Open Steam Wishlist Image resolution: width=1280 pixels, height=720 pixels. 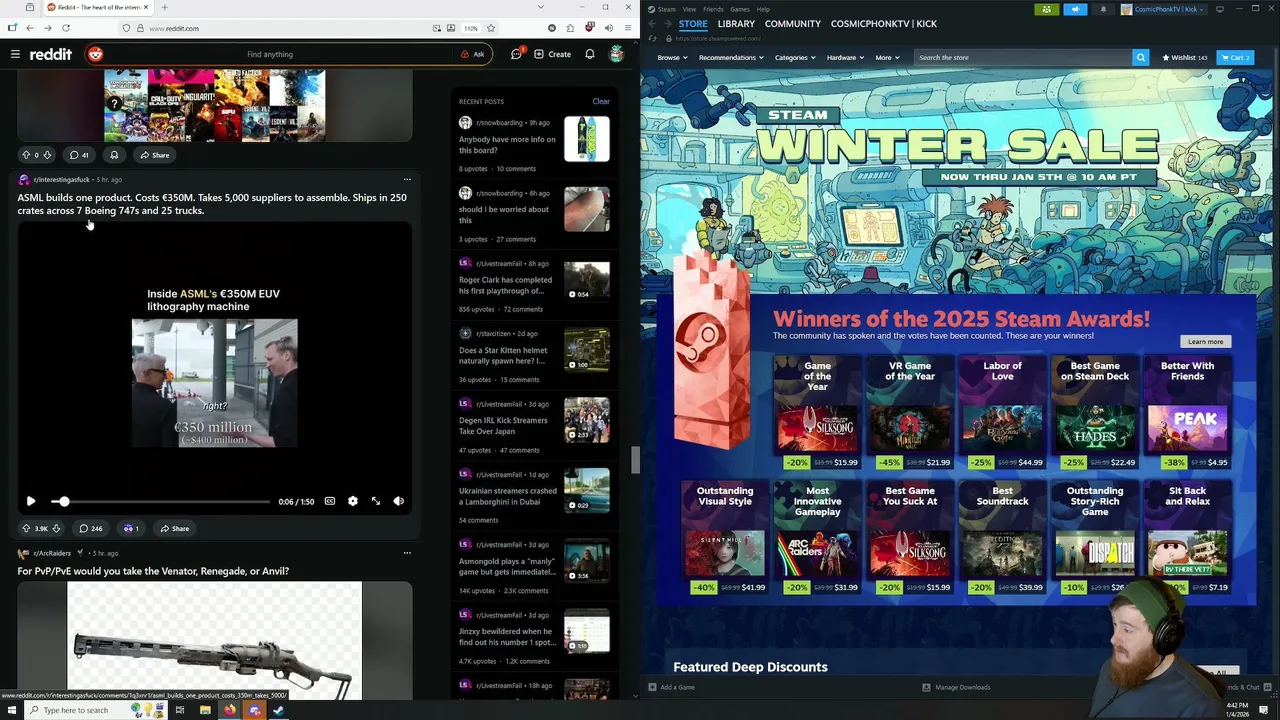pyautogui.click(x=1185, y=57)
